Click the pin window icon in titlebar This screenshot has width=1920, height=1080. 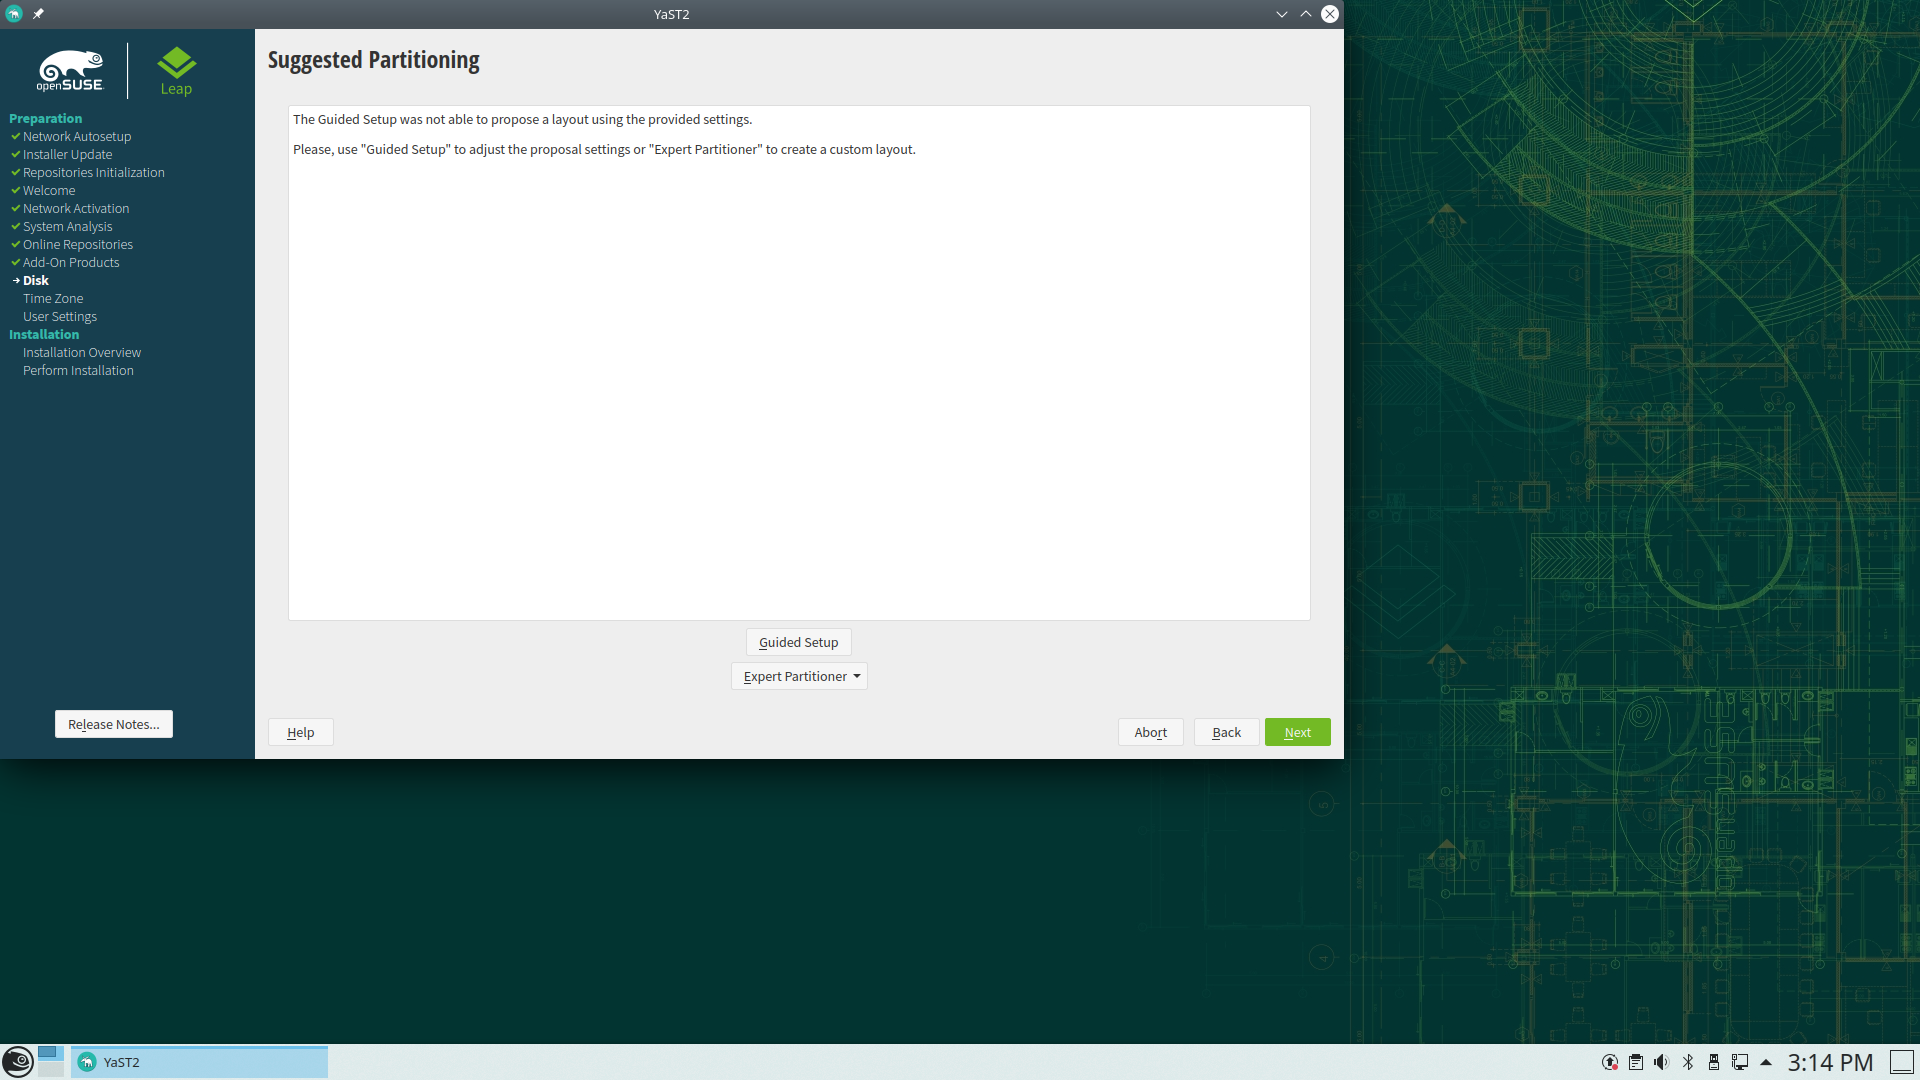point(38,14)
